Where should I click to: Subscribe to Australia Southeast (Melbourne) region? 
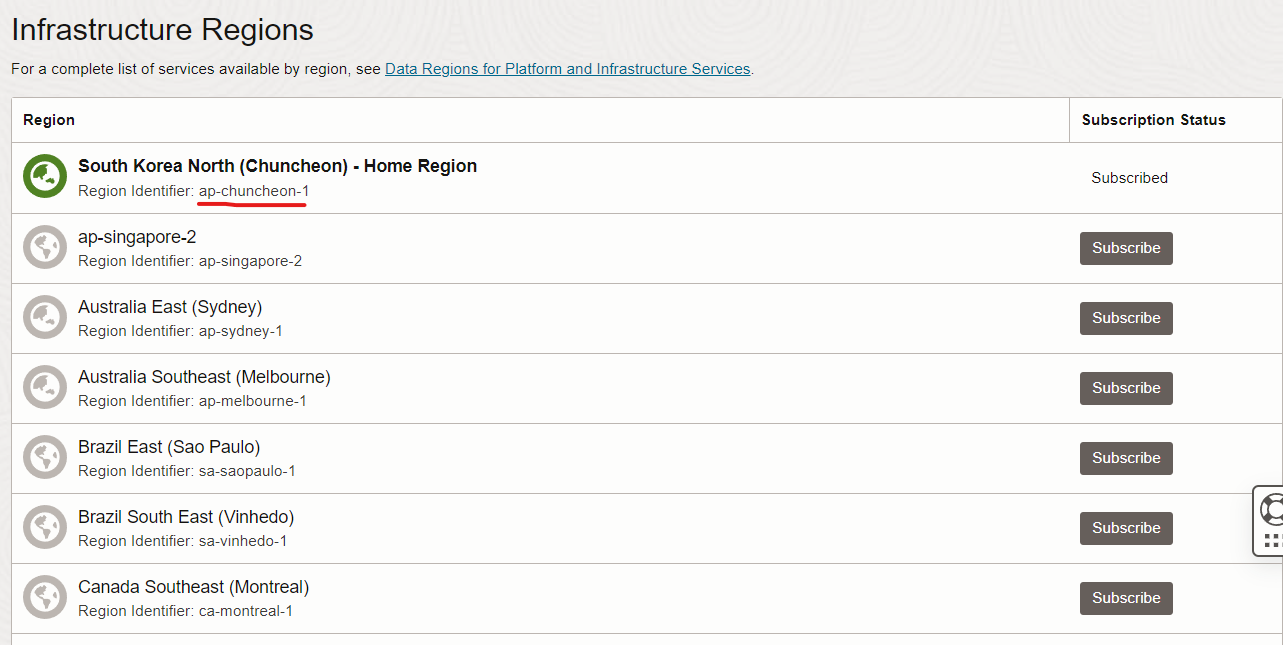[1126, 388]
